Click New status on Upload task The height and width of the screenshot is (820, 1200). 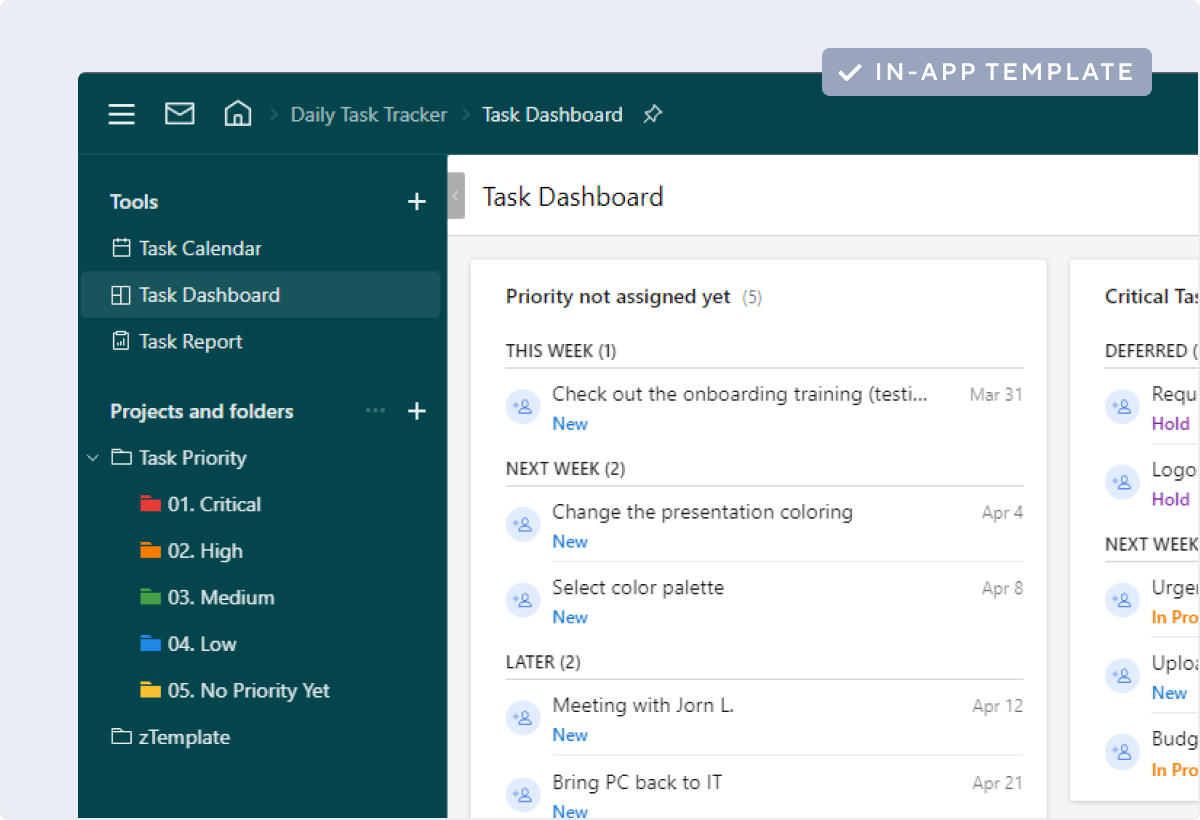coord(1169,693)
